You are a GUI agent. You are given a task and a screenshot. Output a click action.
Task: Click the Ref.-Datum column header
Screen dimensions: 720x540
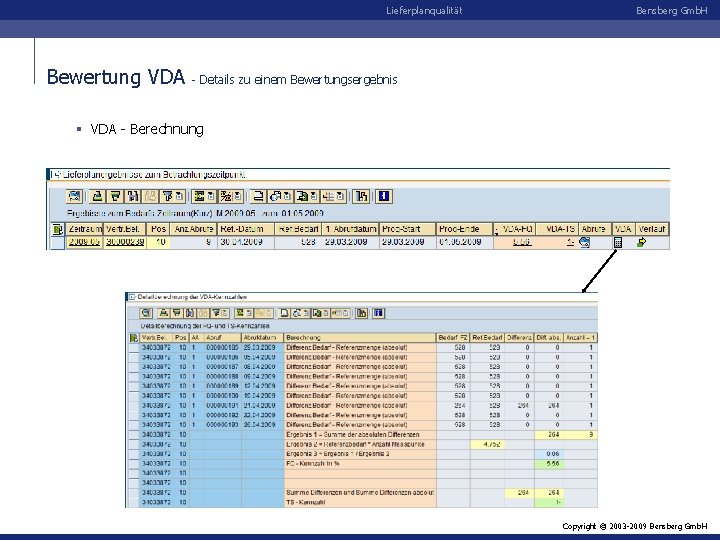click(x=246, y=229)
